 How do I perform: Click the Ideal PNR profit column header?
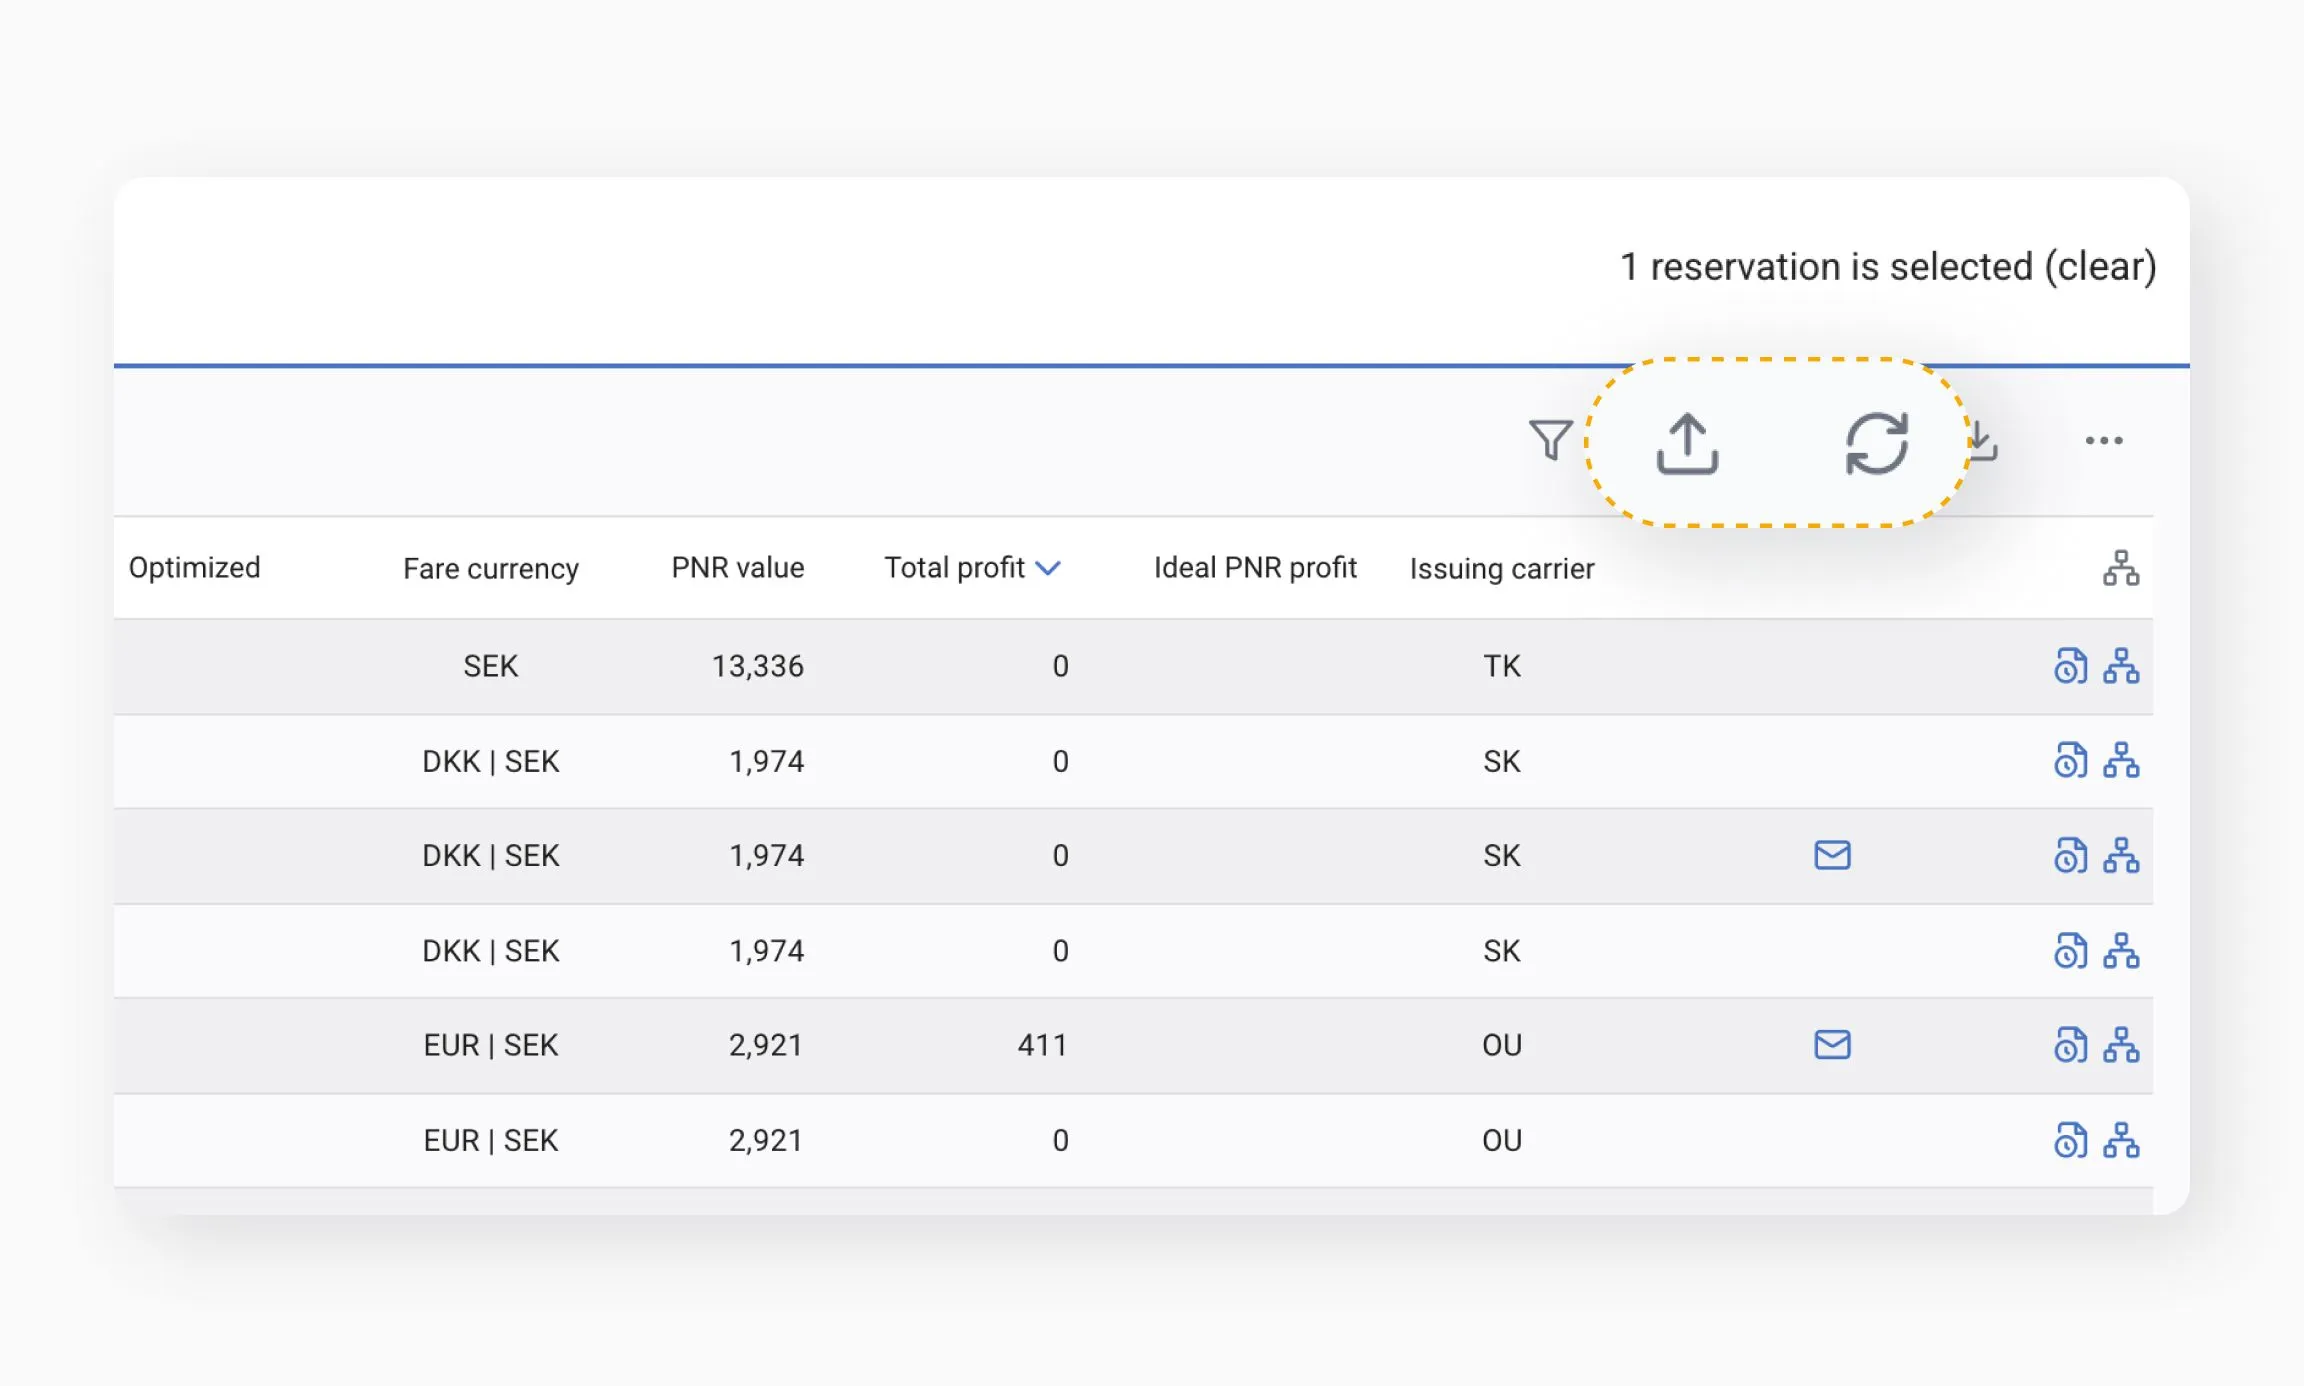1254,568
